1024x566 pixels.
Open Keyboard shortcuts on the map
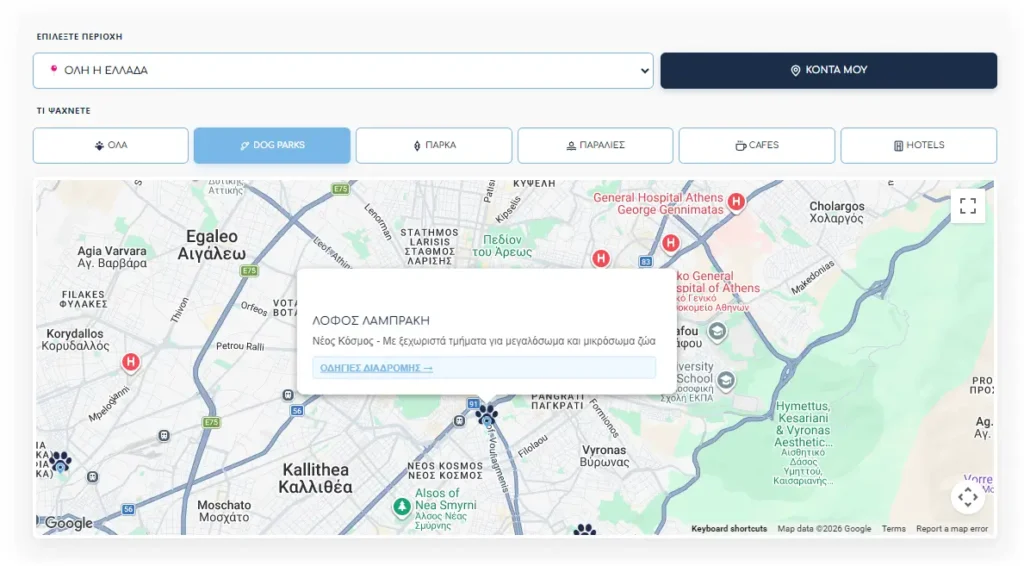point(729,529)
